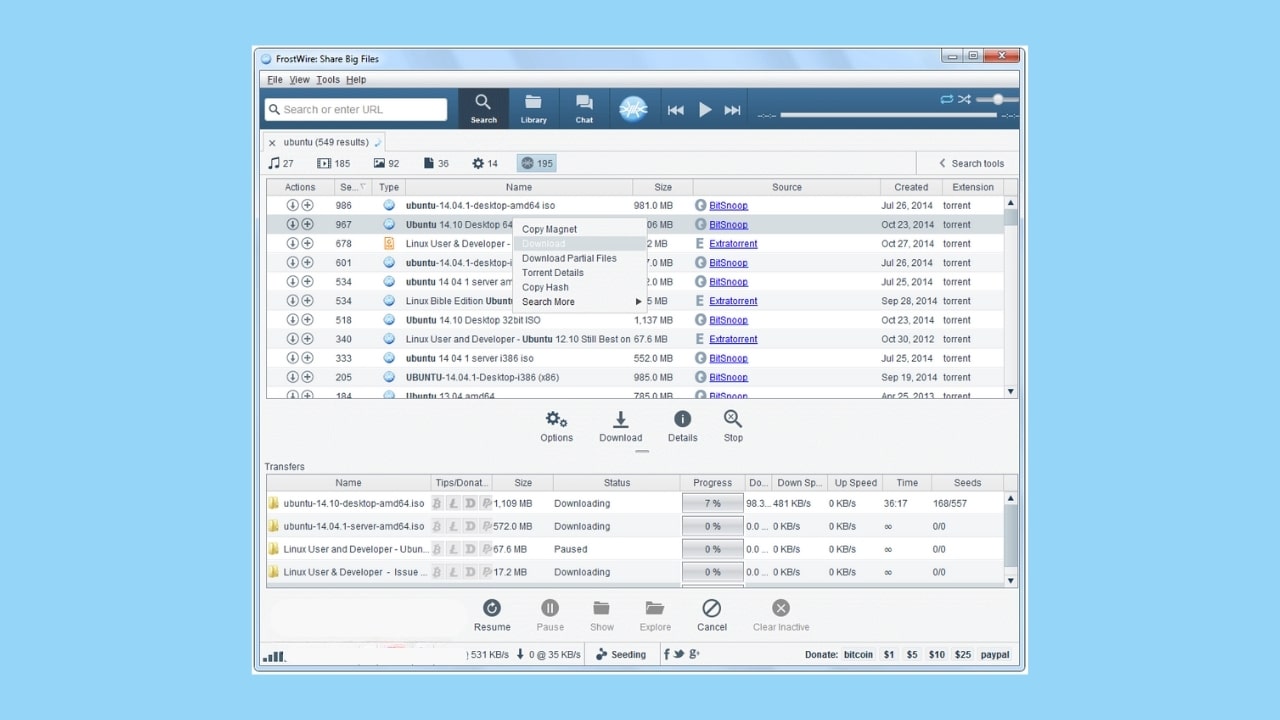
Task: Click the Search or enter URL field
Action: click(356, 109)
